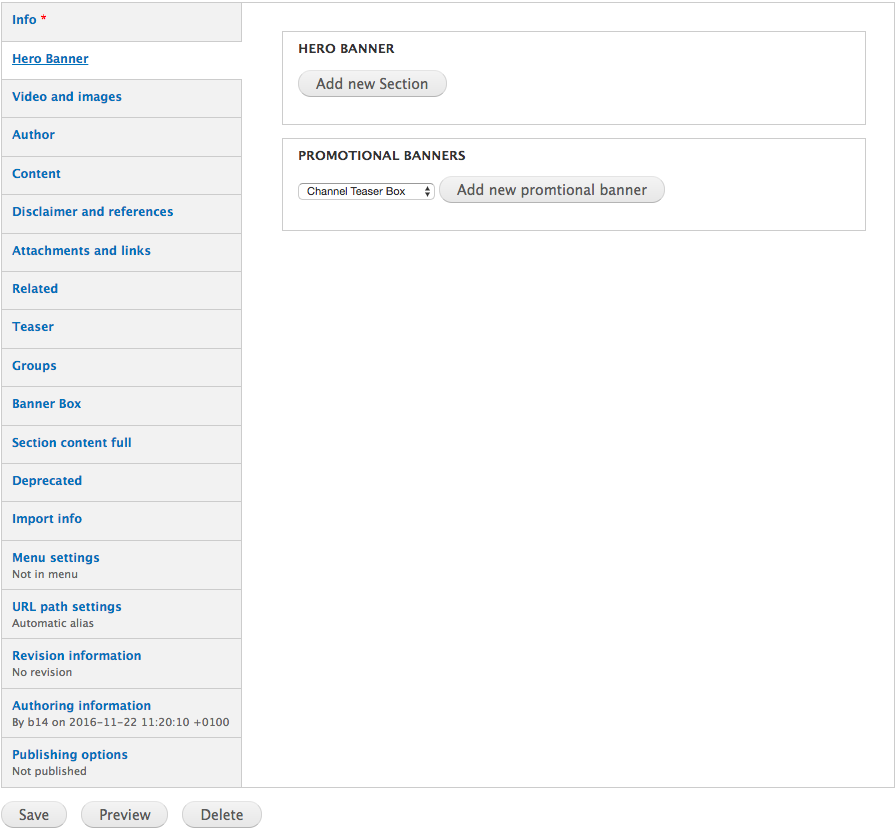View the Groups tab
The height and width of the screenshot is (830, 896).
click(34, 366)
